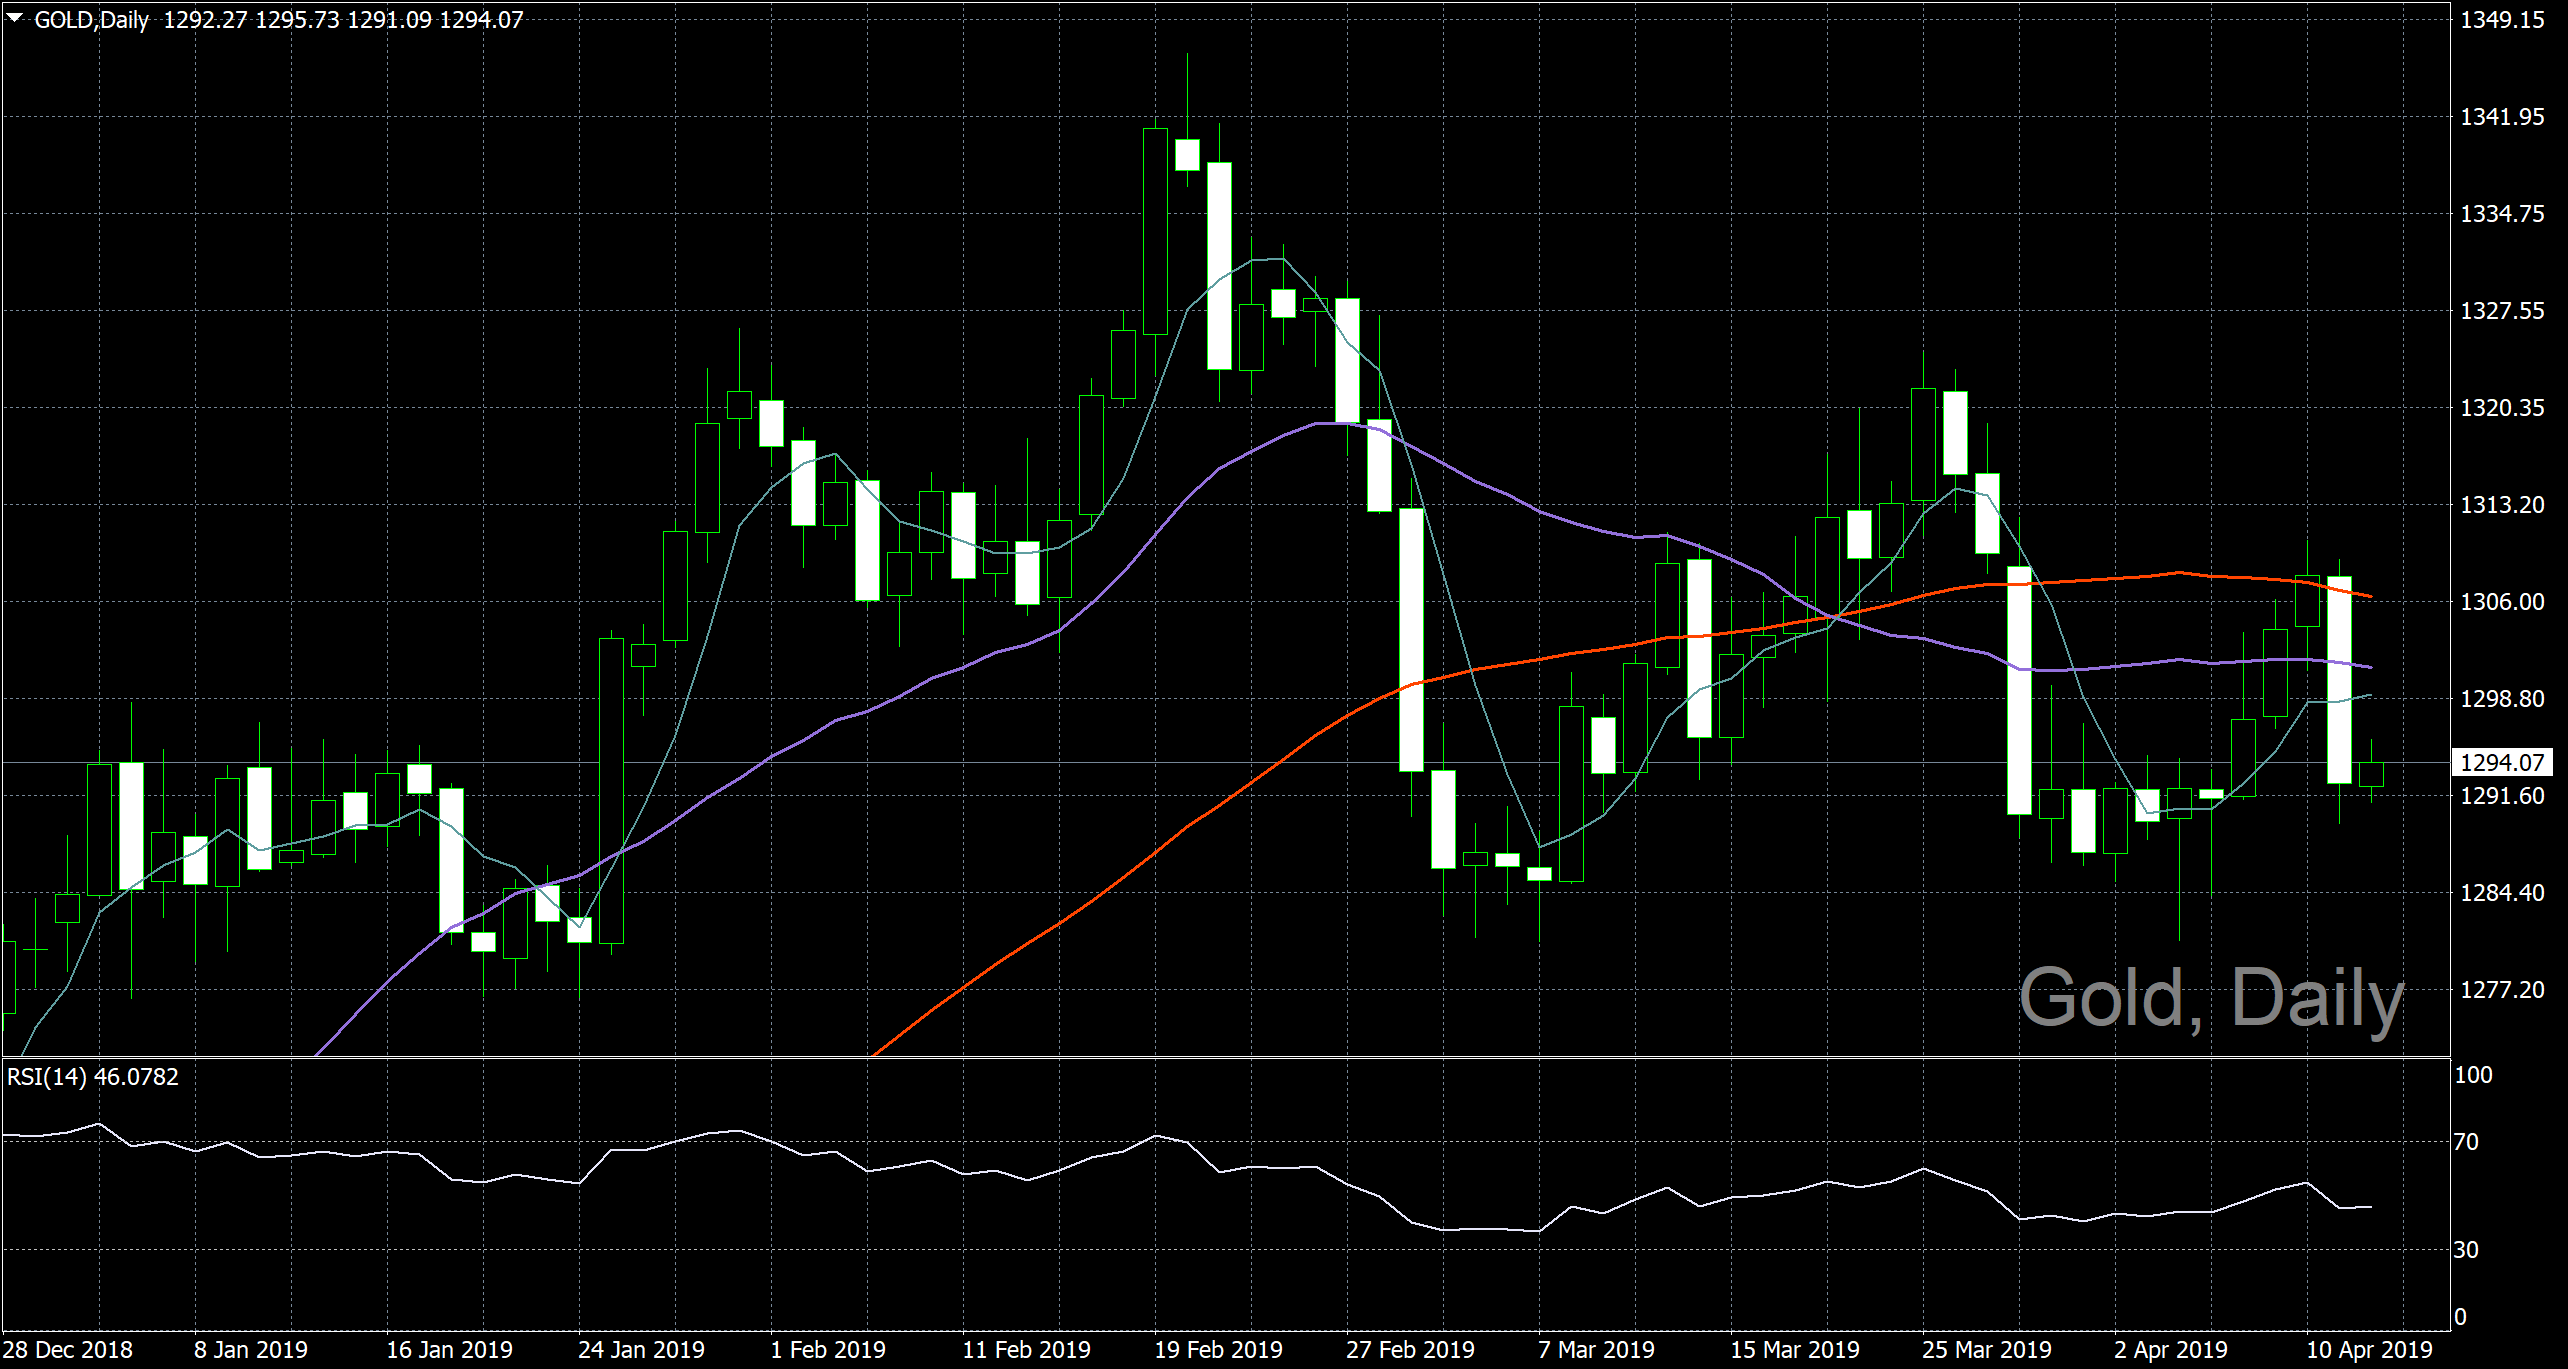Click the 24 Jan 2019 date label

[x=641, y=1350]
